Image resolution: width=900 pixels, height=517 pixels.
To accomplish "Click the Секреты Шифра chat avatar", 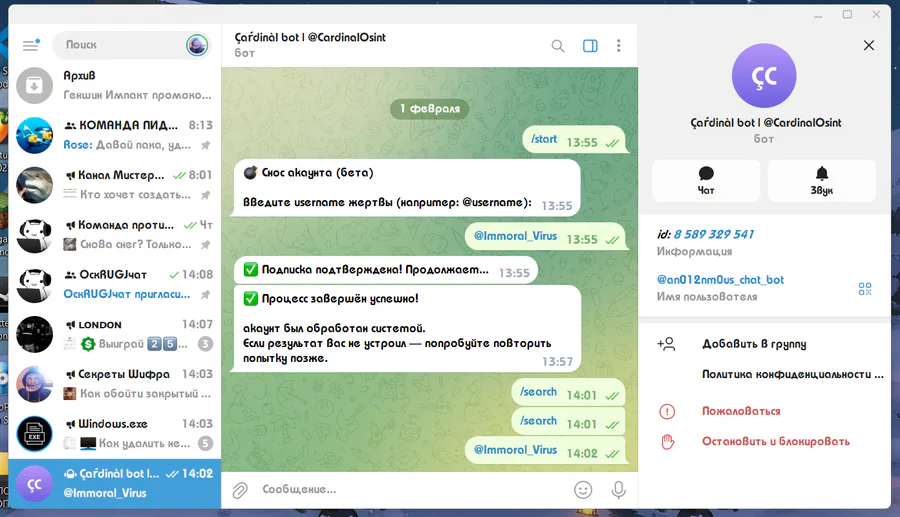I will tap(34, 384).
